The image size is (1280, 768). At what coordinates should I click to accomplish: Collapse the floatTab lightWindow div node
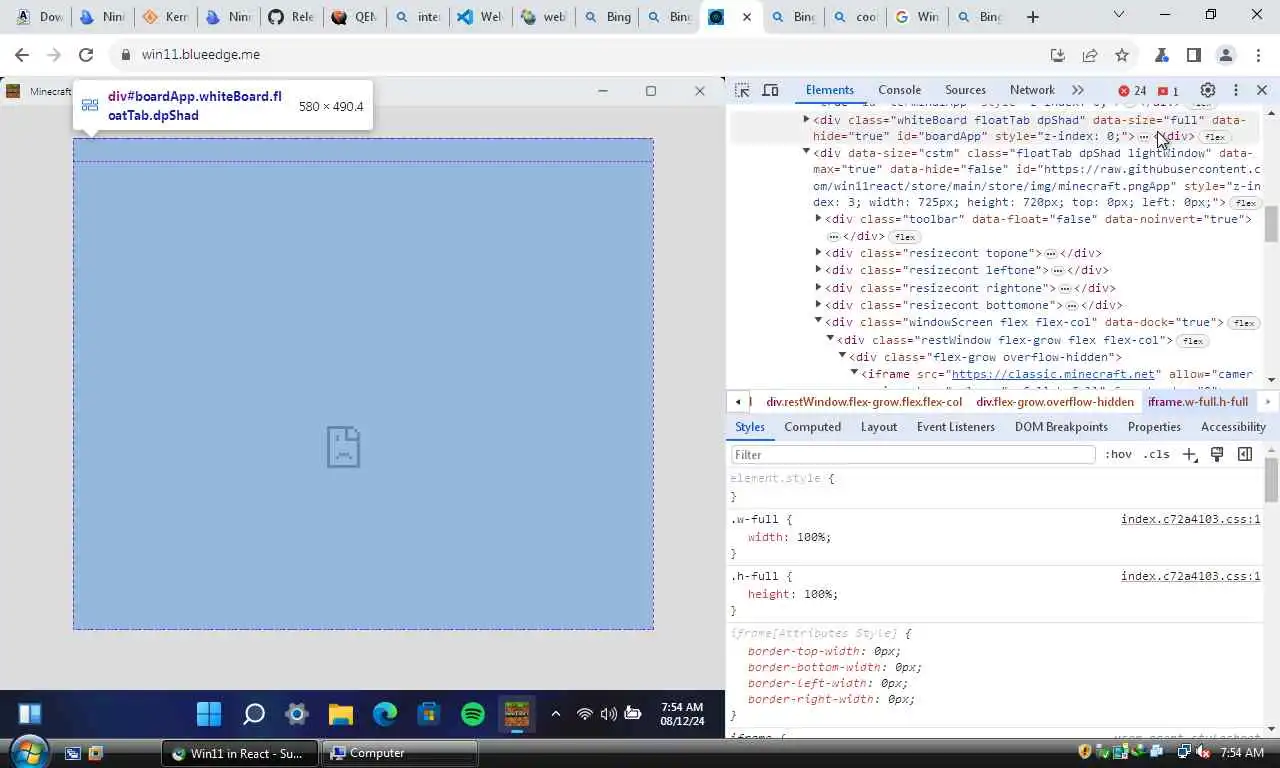(806, 153)
